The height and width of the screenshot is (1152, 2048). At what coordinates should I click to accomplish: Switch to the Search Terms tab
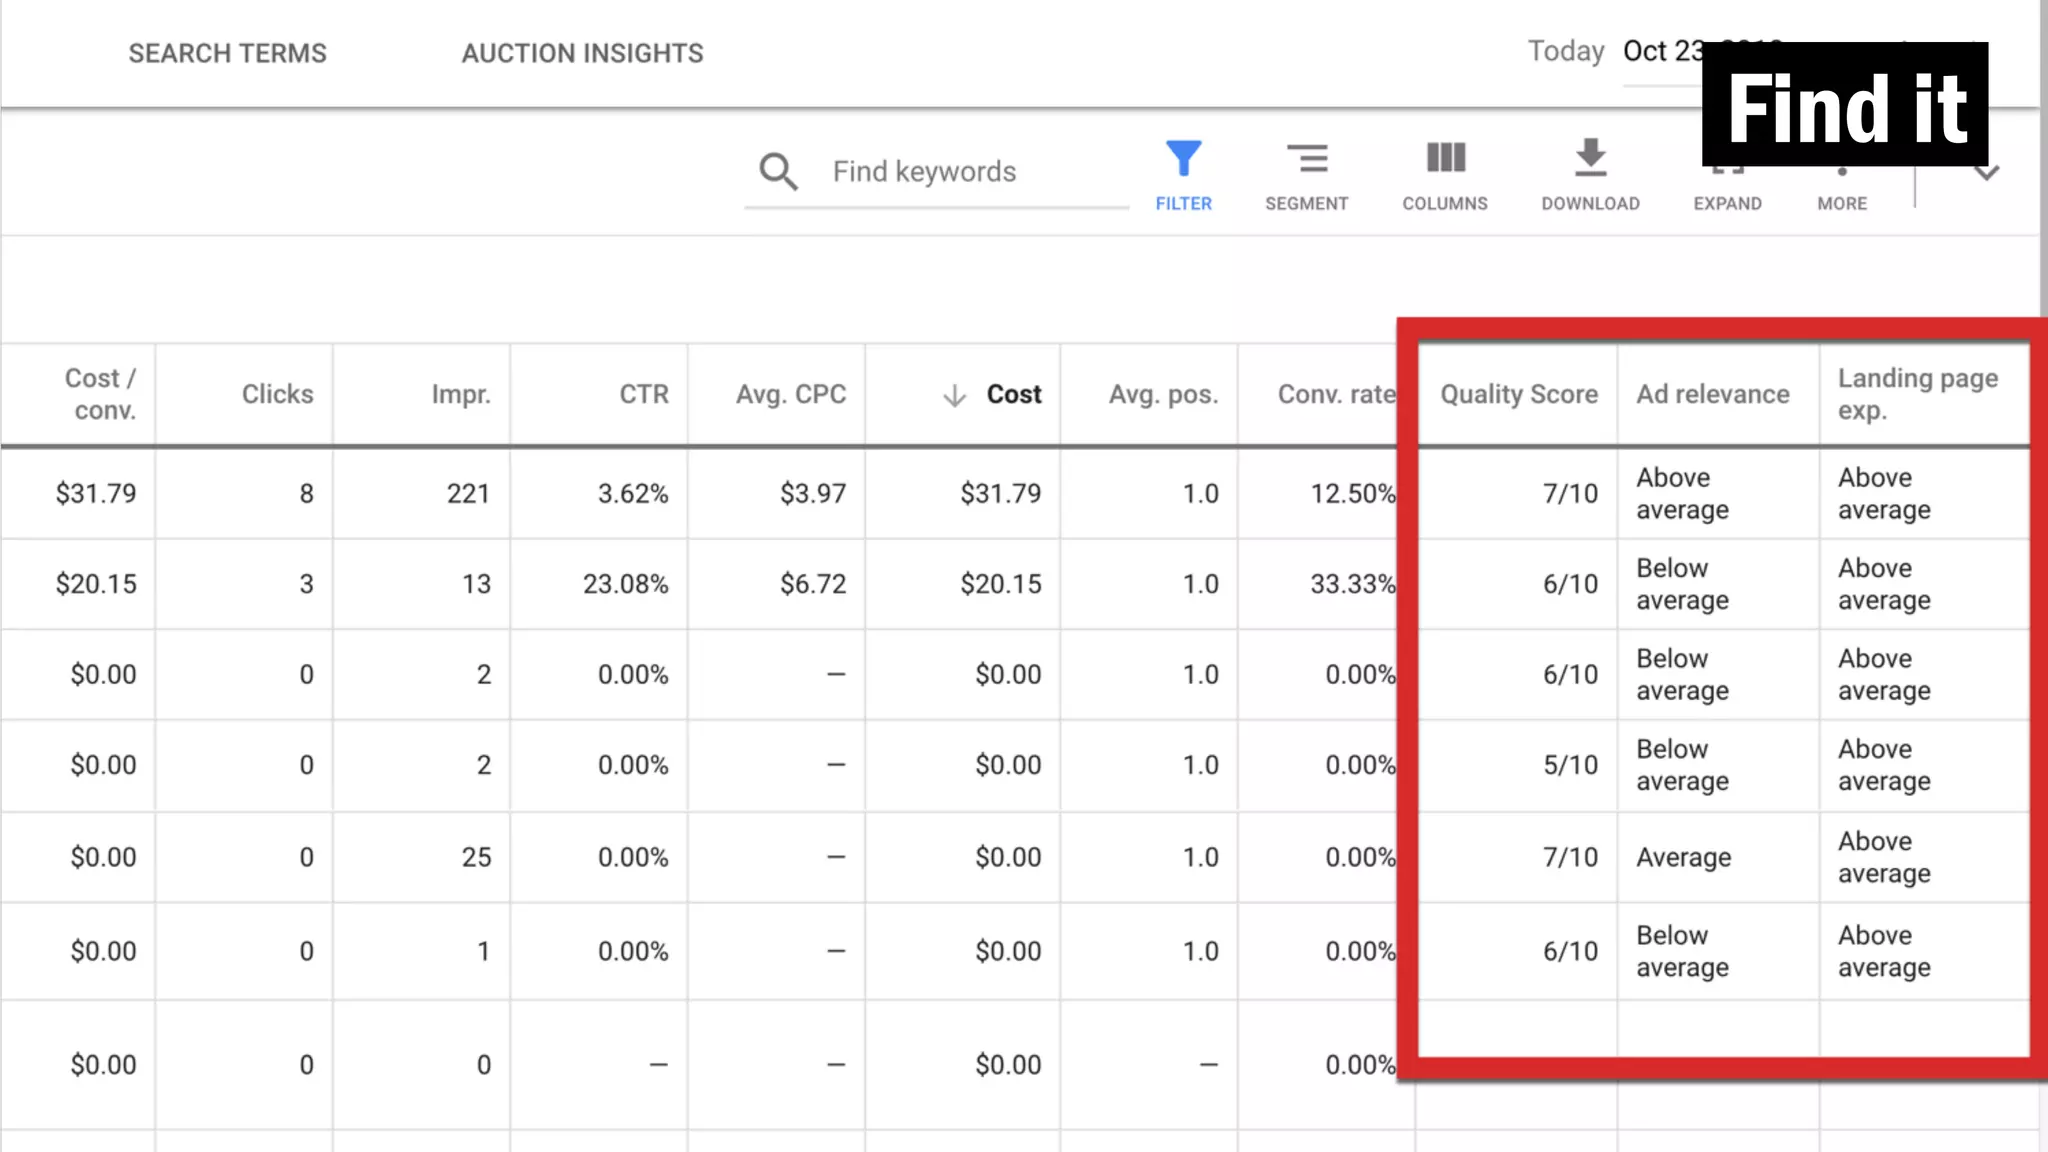[227, 53]
